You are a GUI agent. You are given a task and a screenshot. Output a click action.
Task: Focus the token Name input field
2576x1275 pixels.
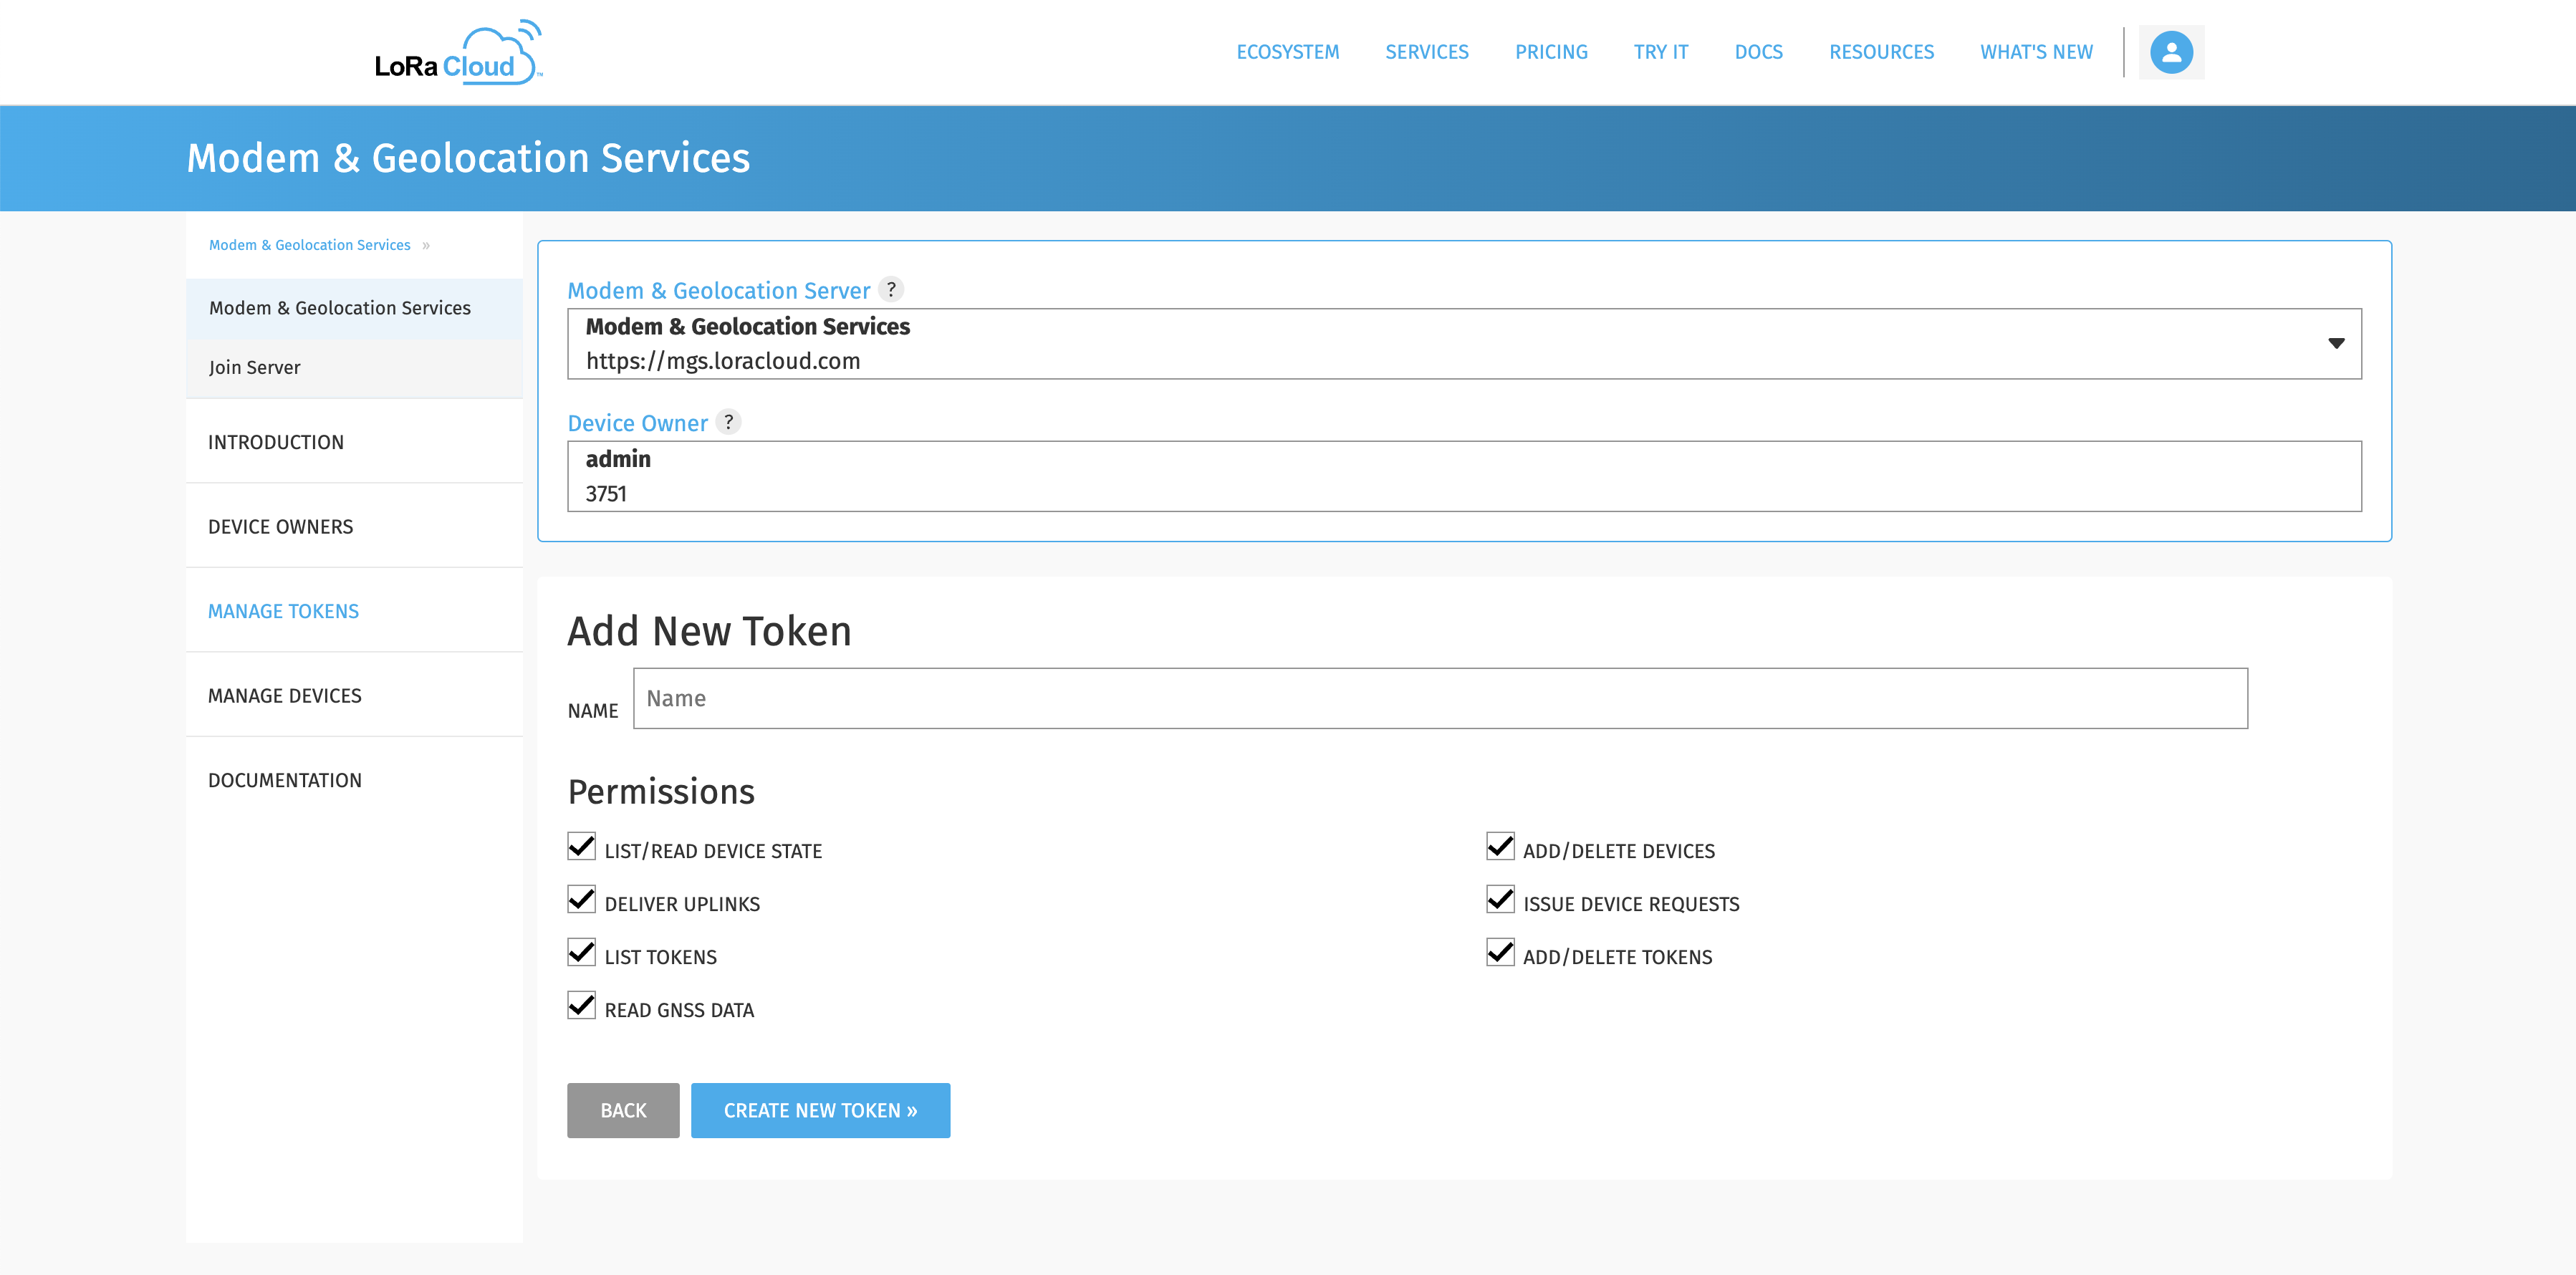(1440, 698)
